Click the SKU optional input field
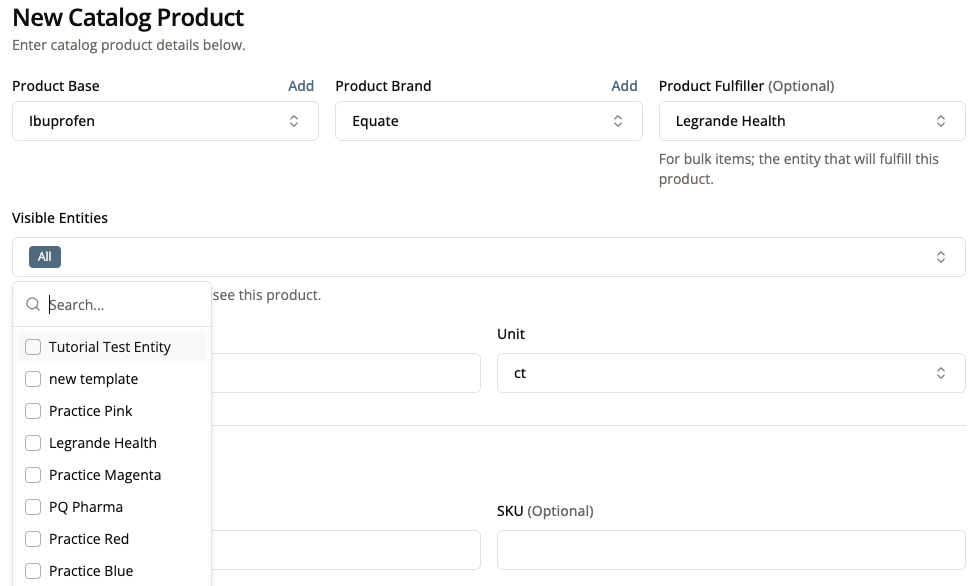Screen dimensions: 975x586 tap(730, 550)
